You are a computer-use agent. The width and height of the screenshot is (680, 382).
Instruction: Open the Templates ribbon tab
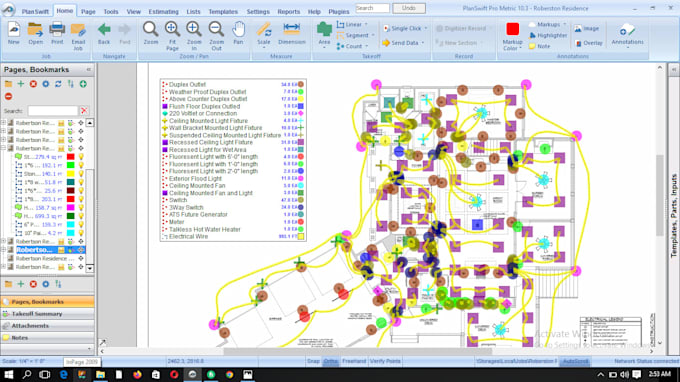click(223, 12)
